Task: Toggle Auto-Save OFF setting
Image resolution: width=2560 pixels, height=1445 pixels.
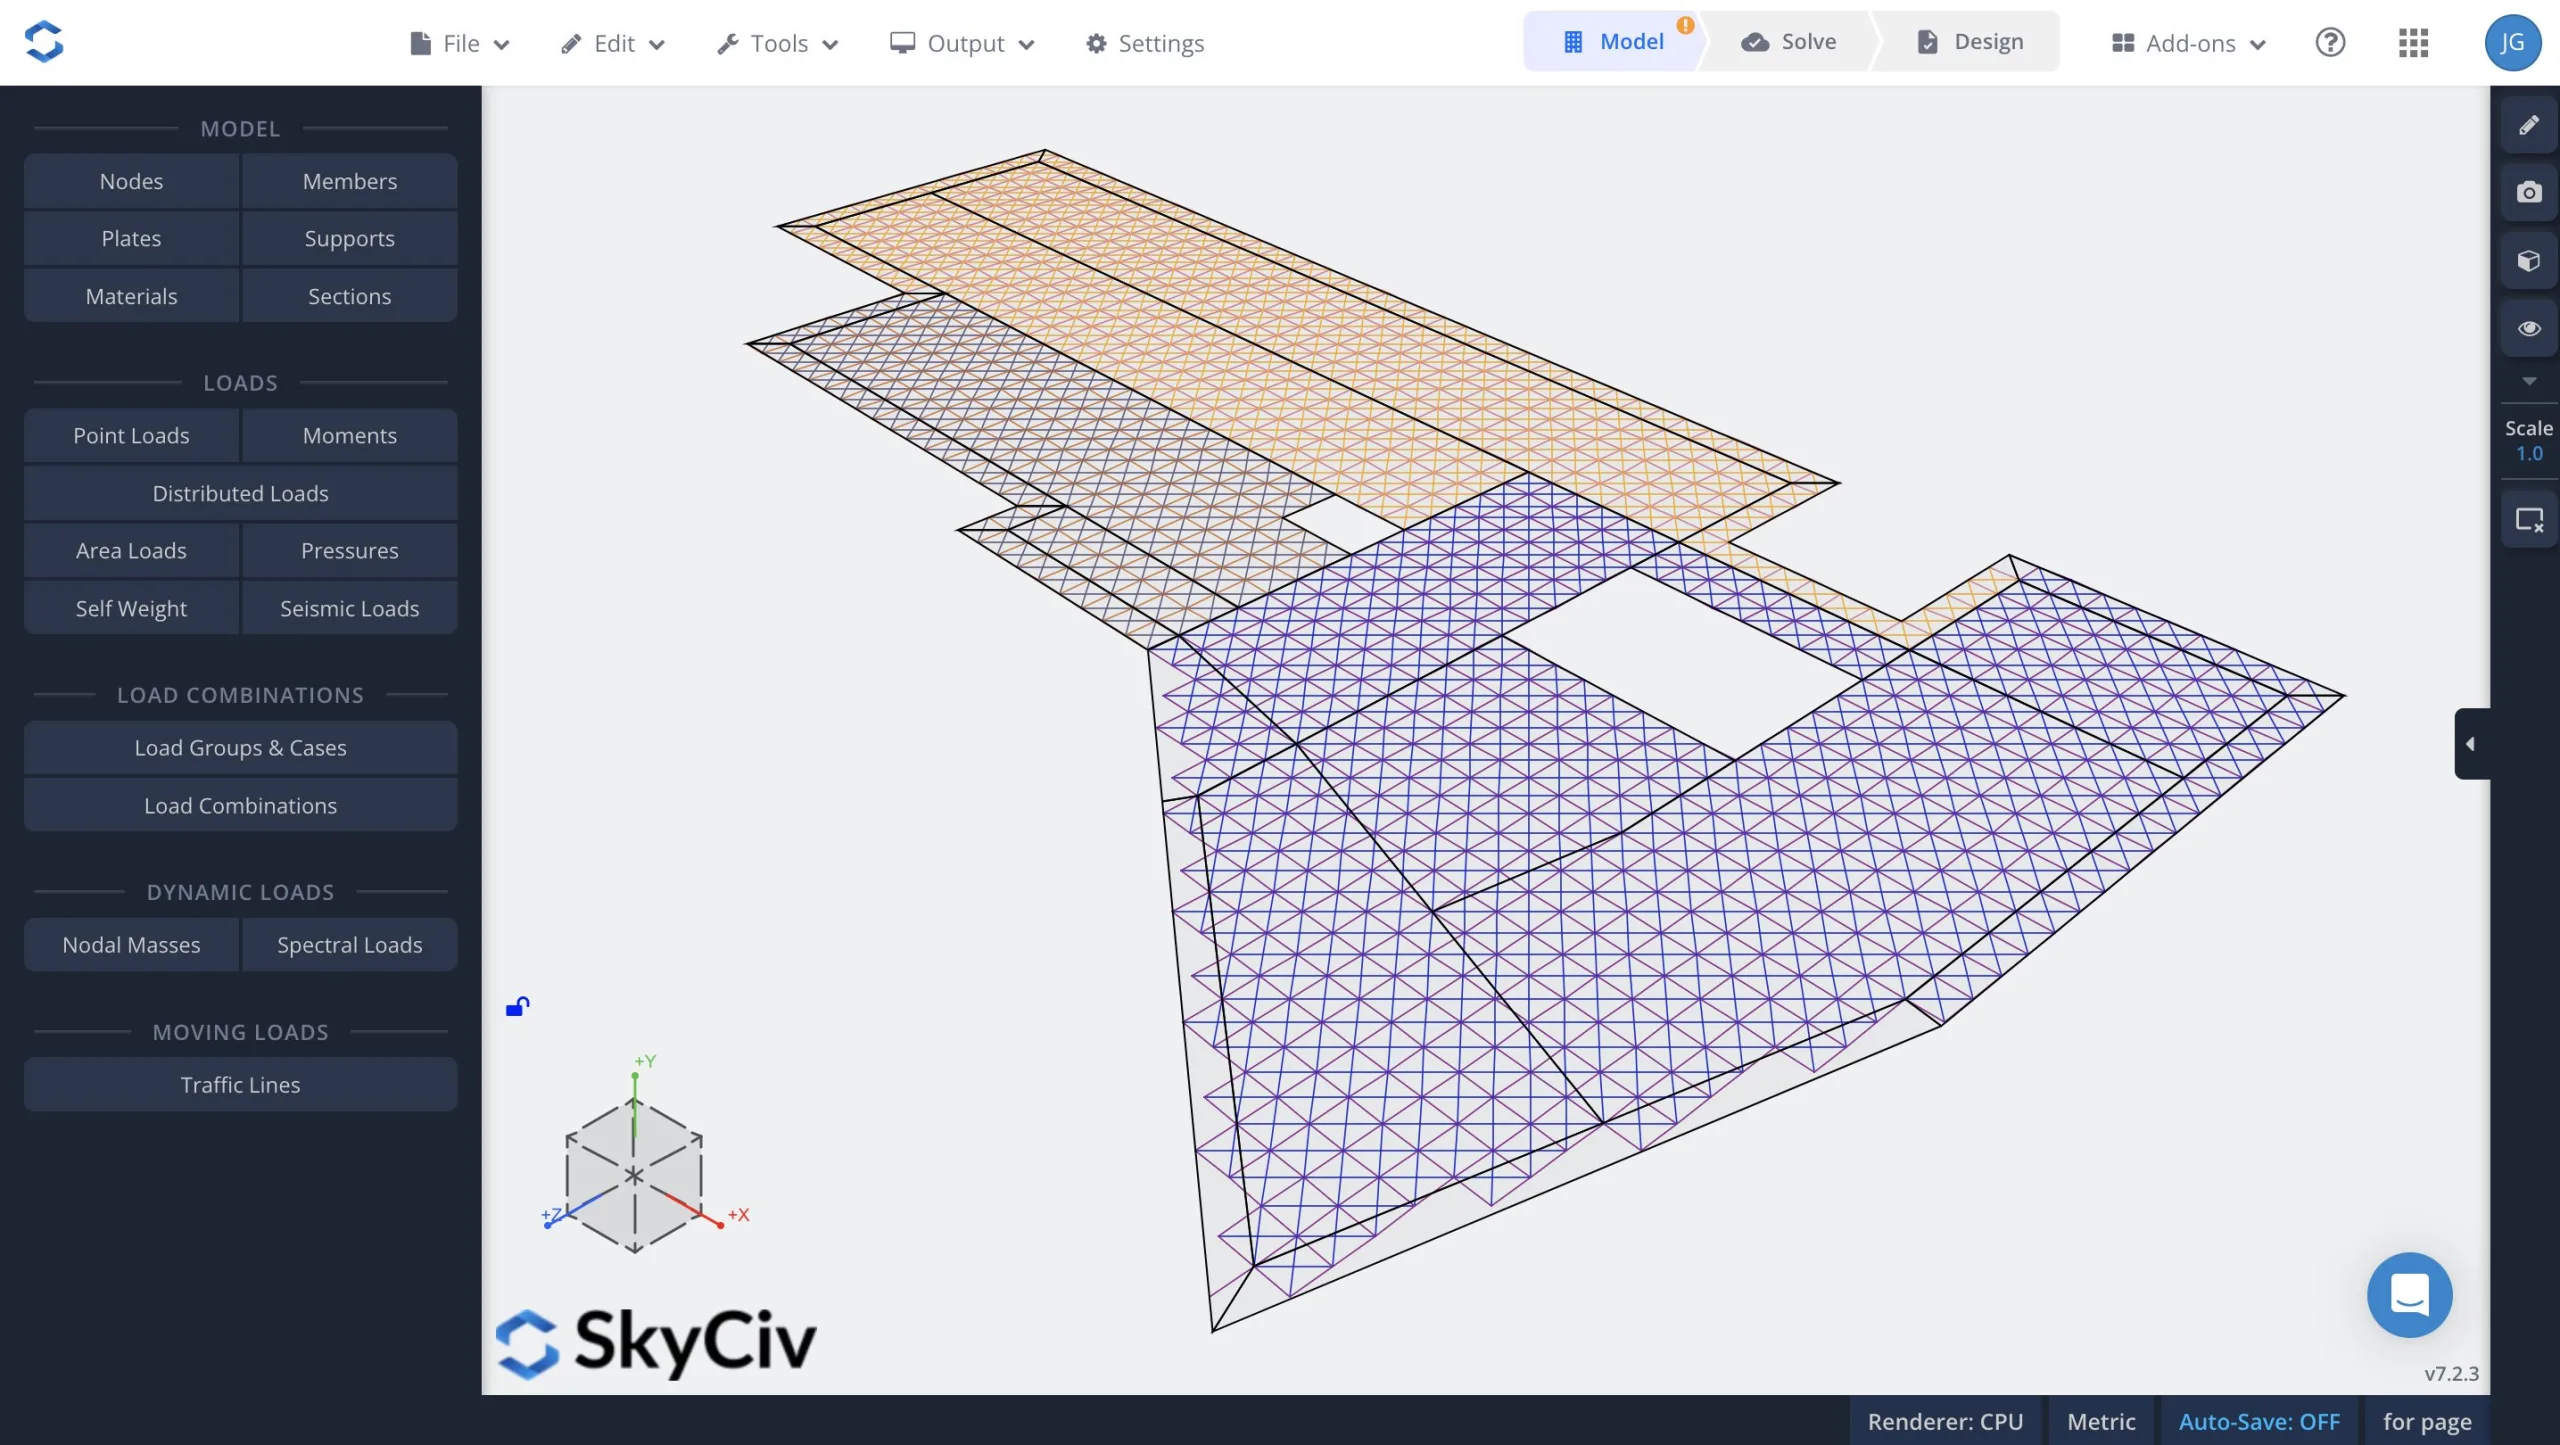Action: coord(2259,1421)
